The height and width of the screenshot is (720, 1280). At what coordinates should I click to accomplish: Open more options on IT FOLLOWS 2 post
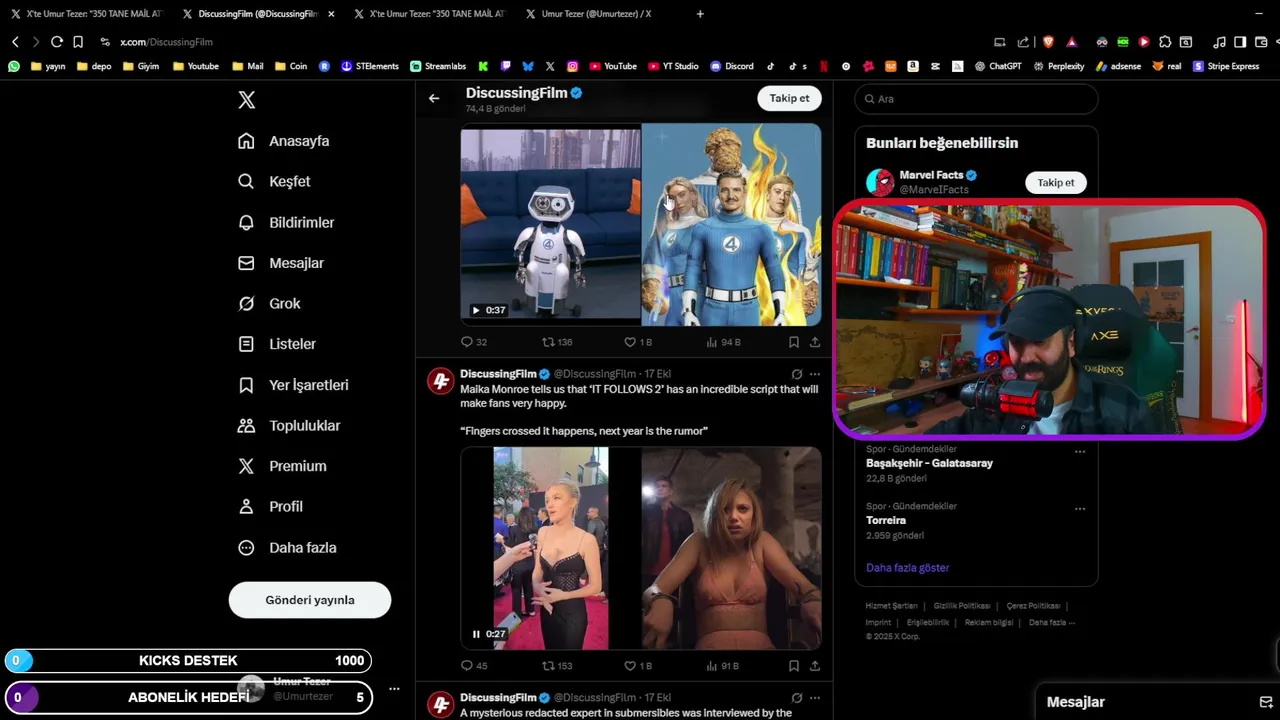pos(815,374)
